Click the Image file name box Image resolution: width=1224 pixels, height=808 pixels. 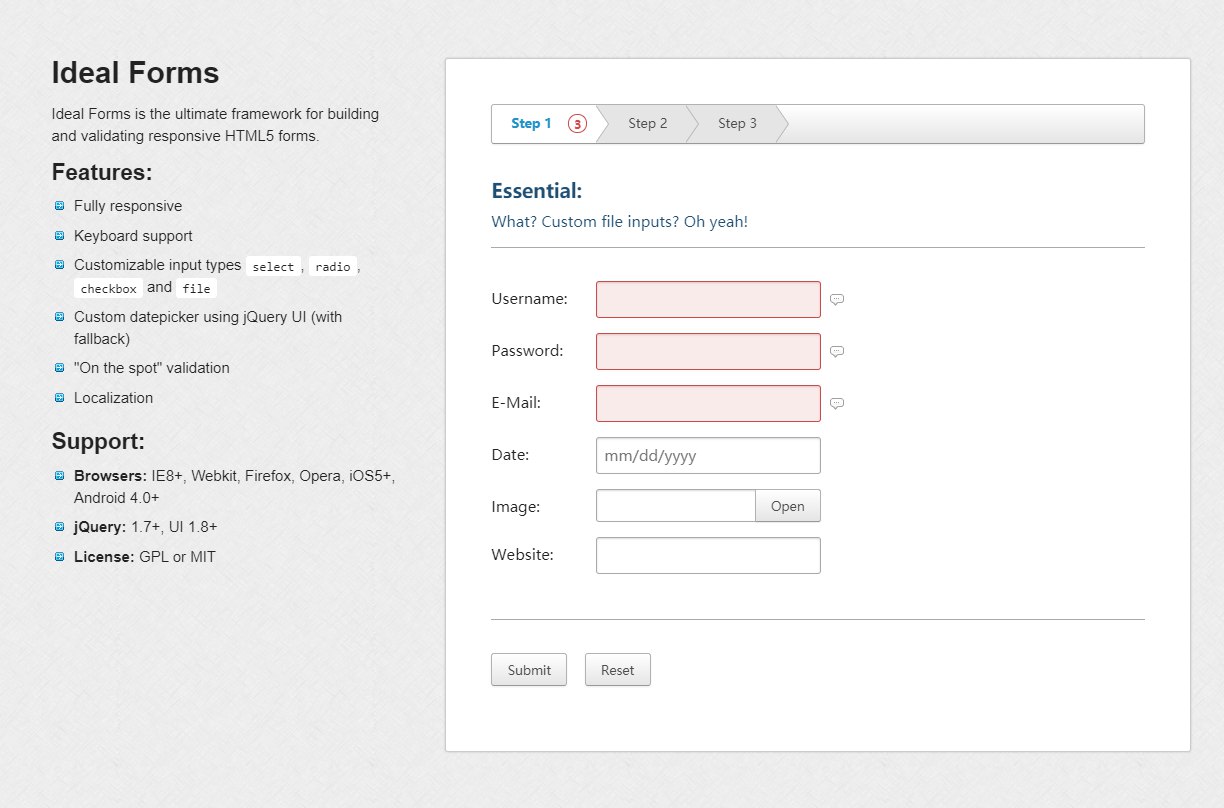(x=675, y=506)
